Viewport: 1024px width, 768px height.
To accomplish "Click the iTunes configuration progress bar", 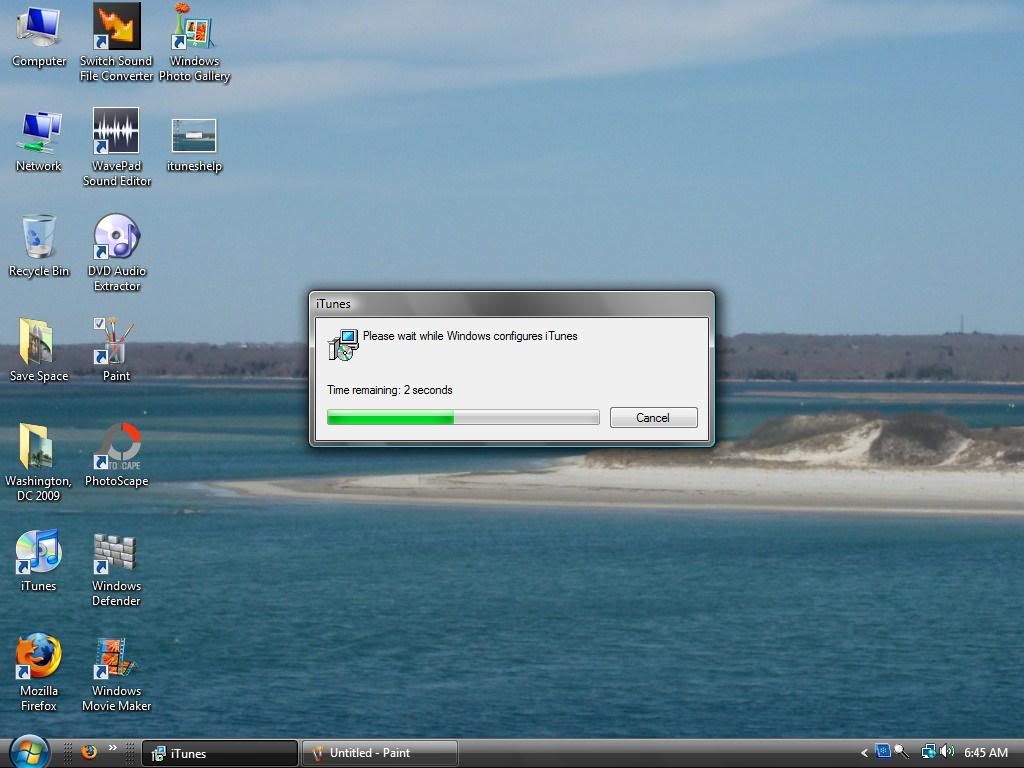I will (463, 417).
